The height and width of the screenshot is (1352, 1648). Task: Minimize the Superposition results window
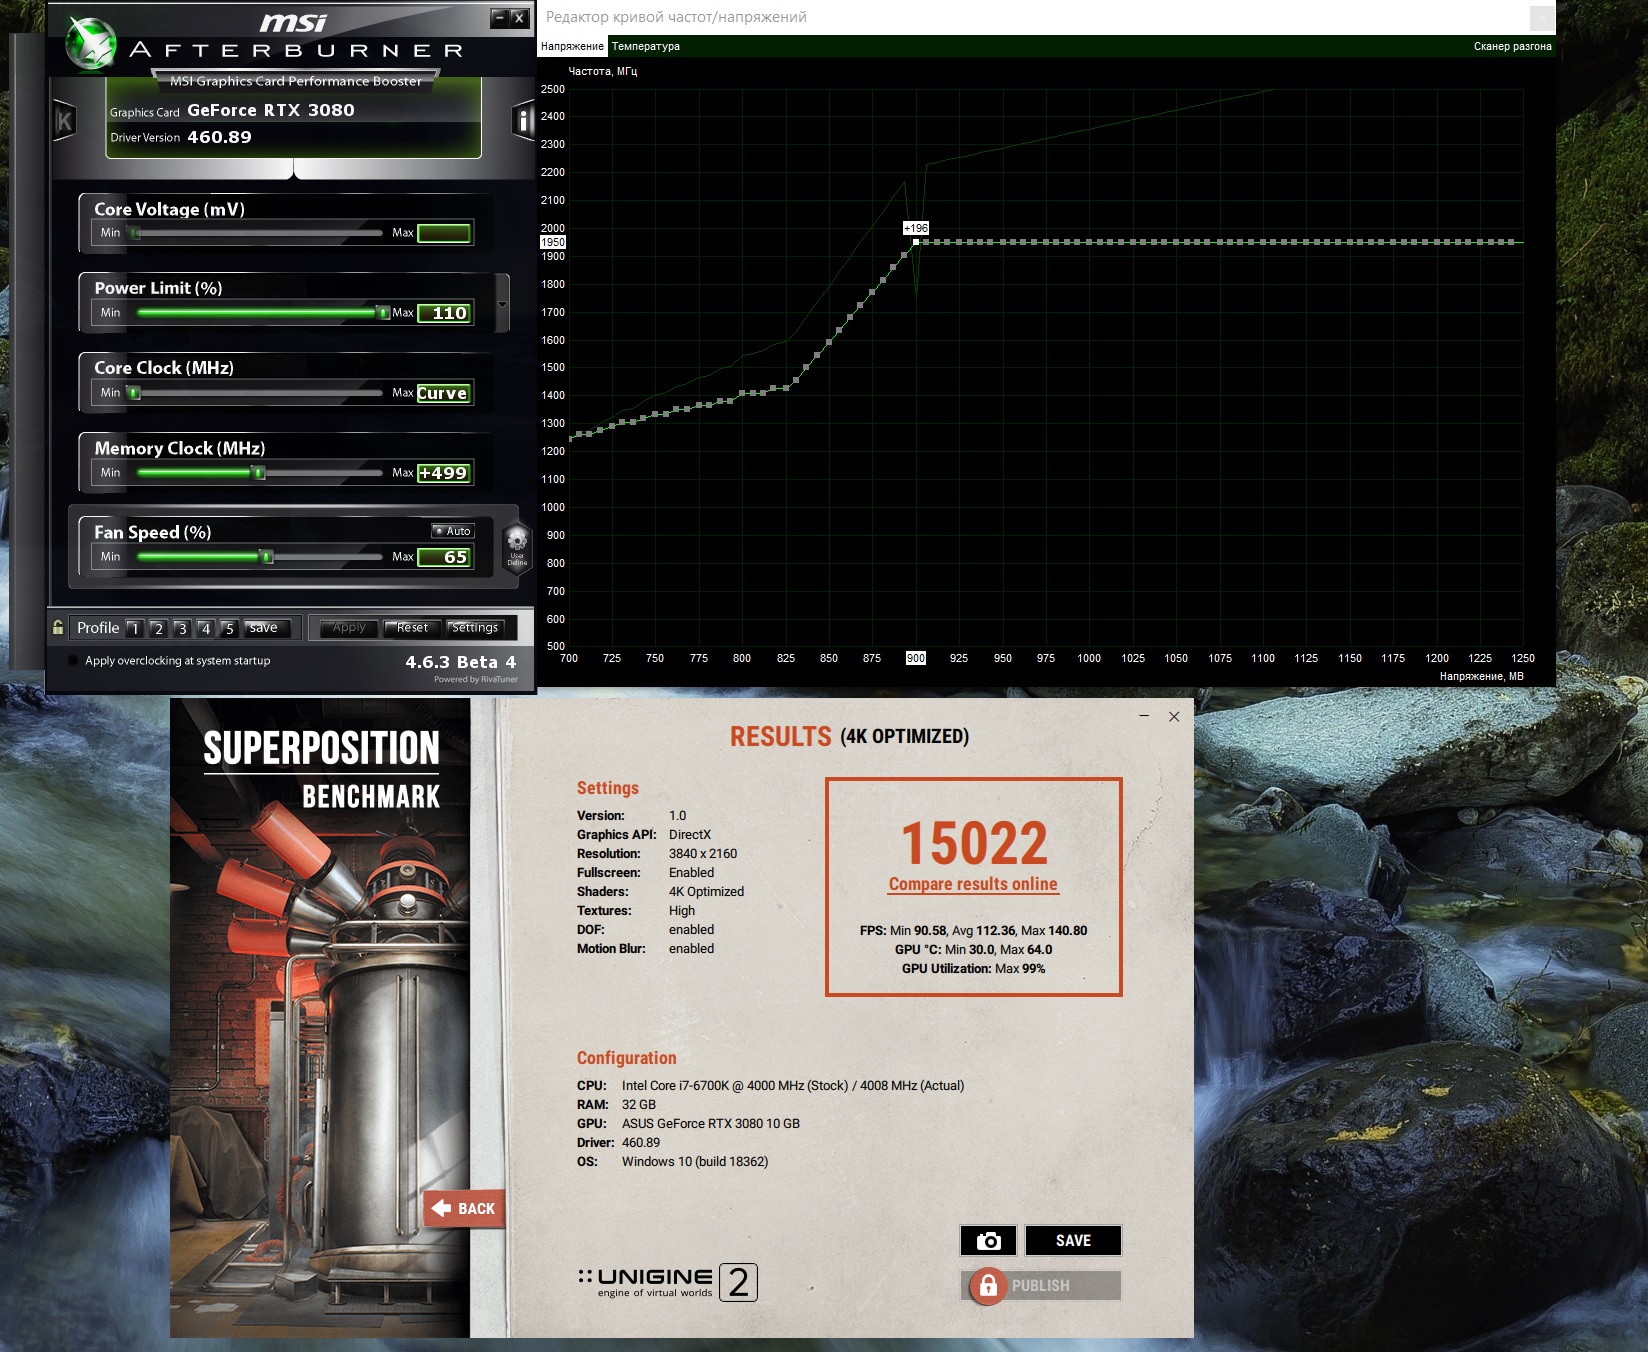click(x=1144, y=716)
